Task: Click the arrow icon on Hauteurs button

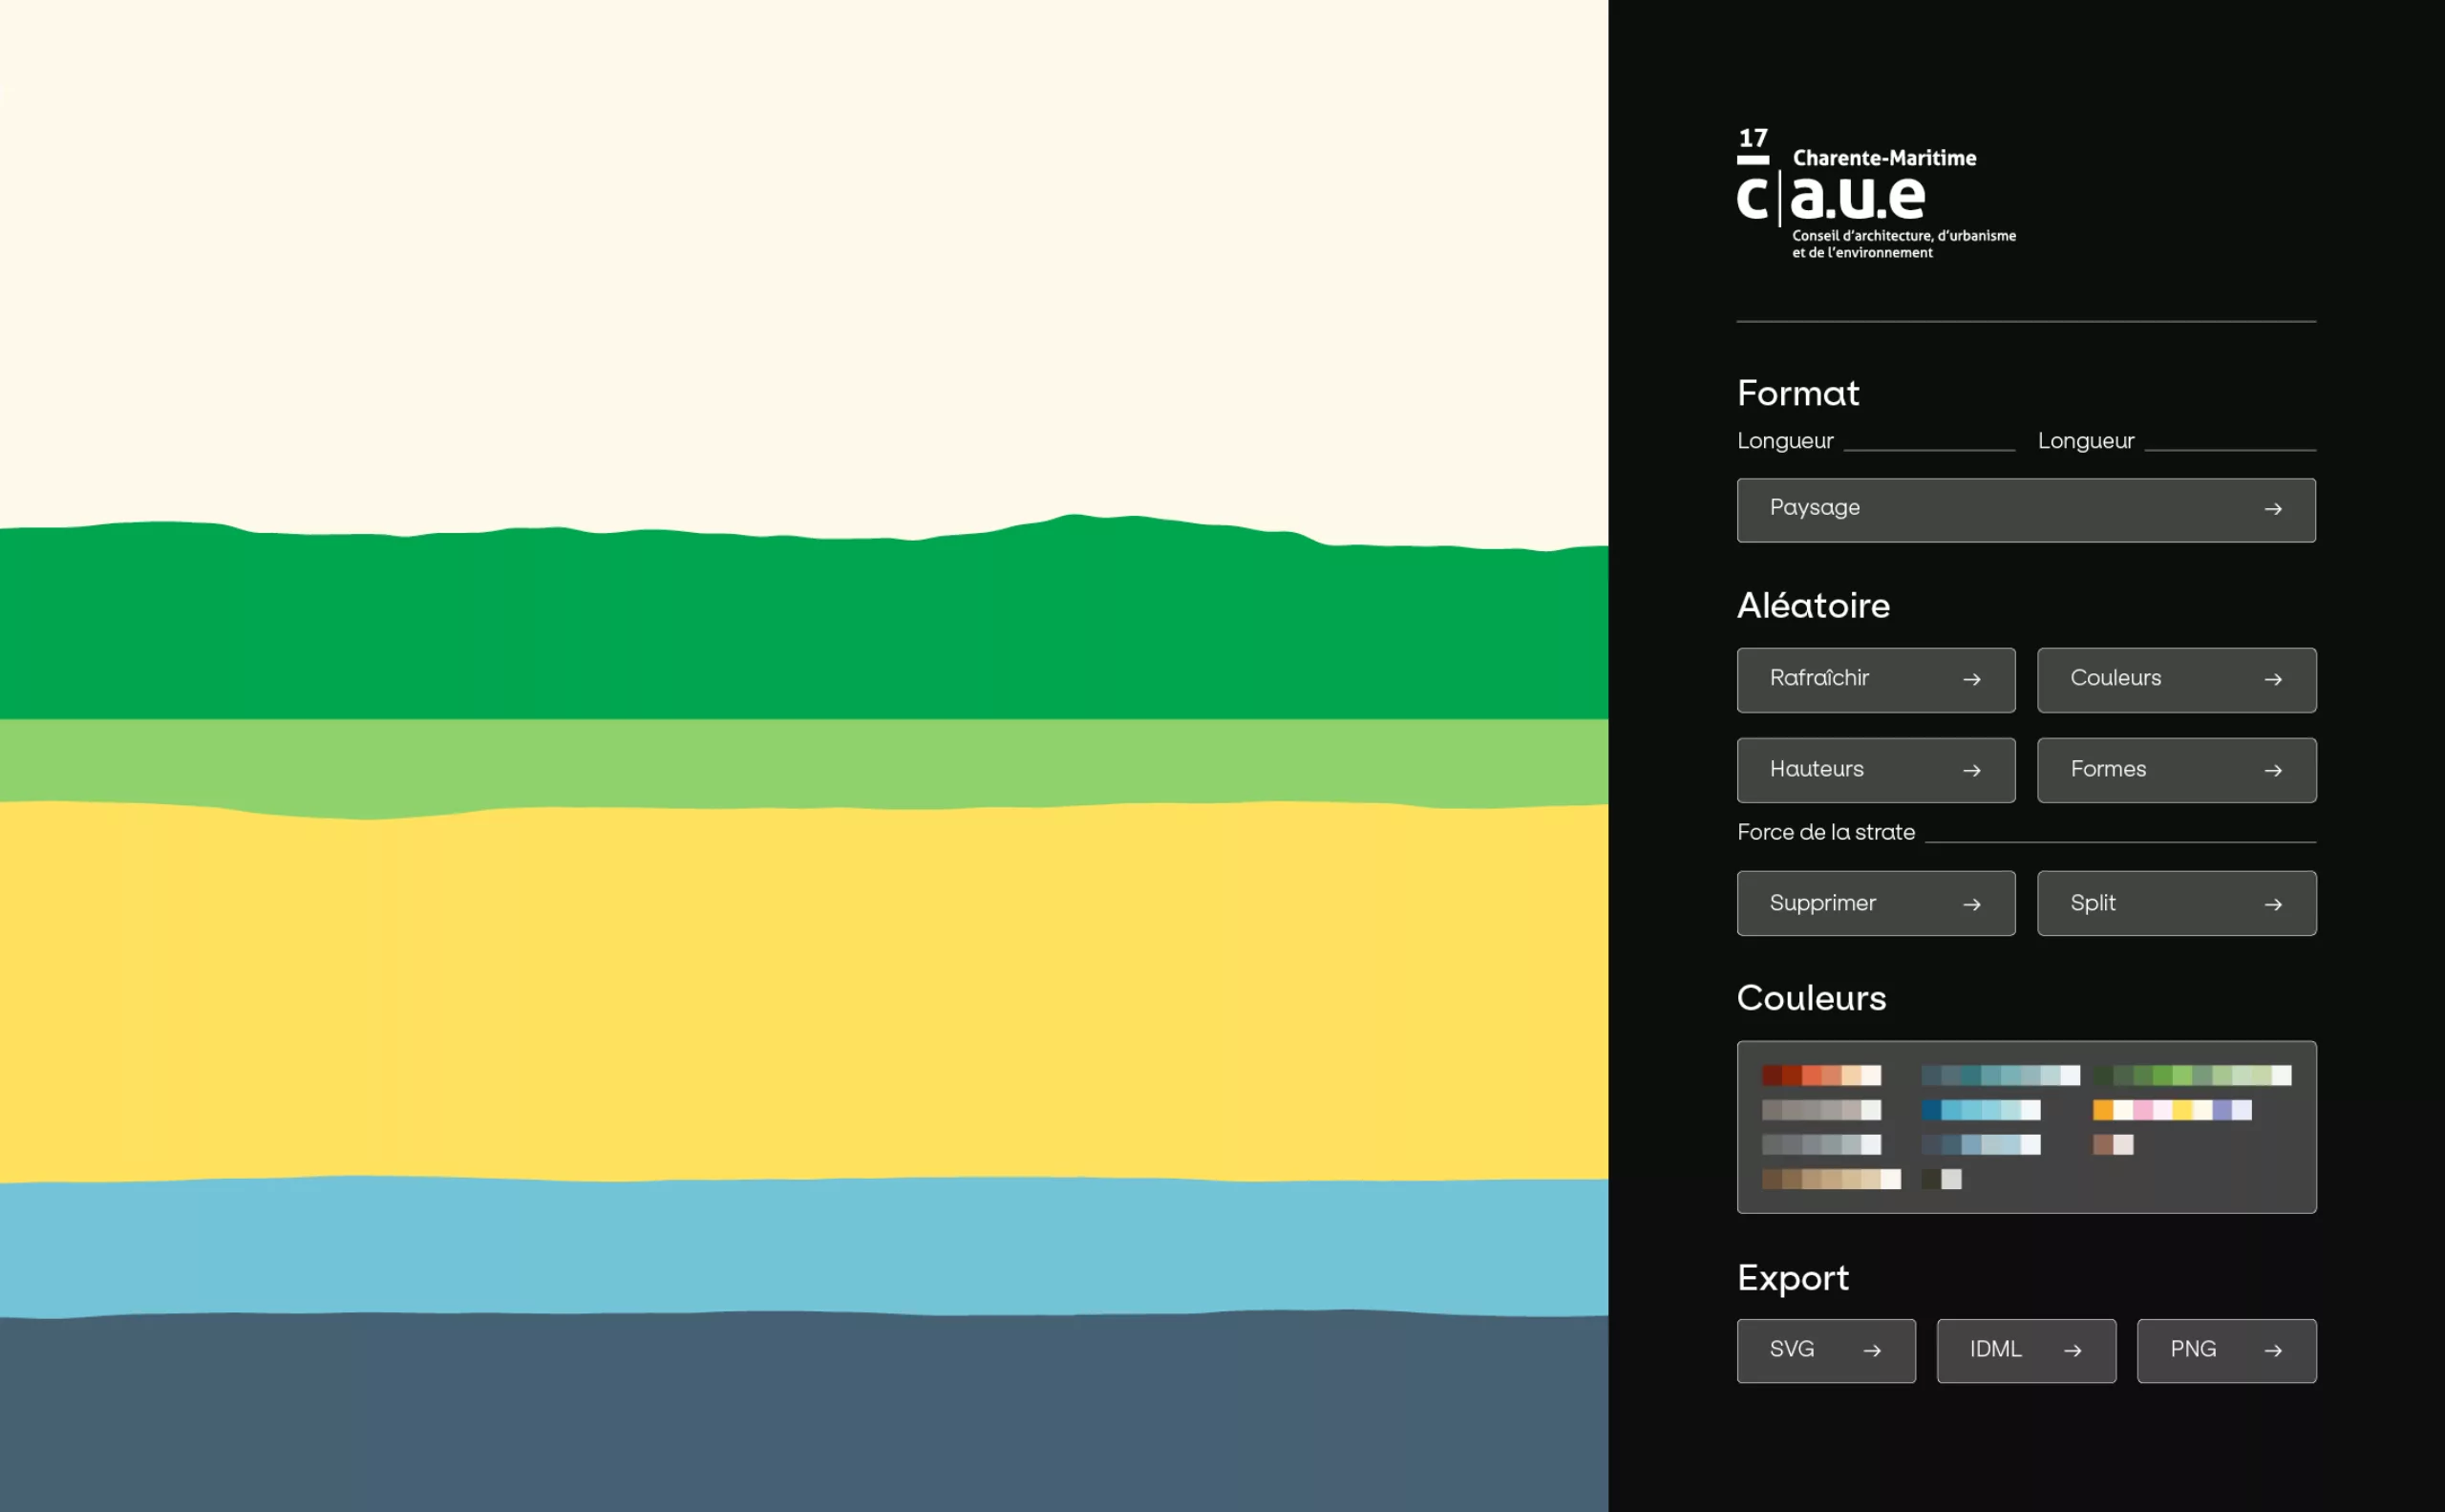Action: (x=1971, y=771)
